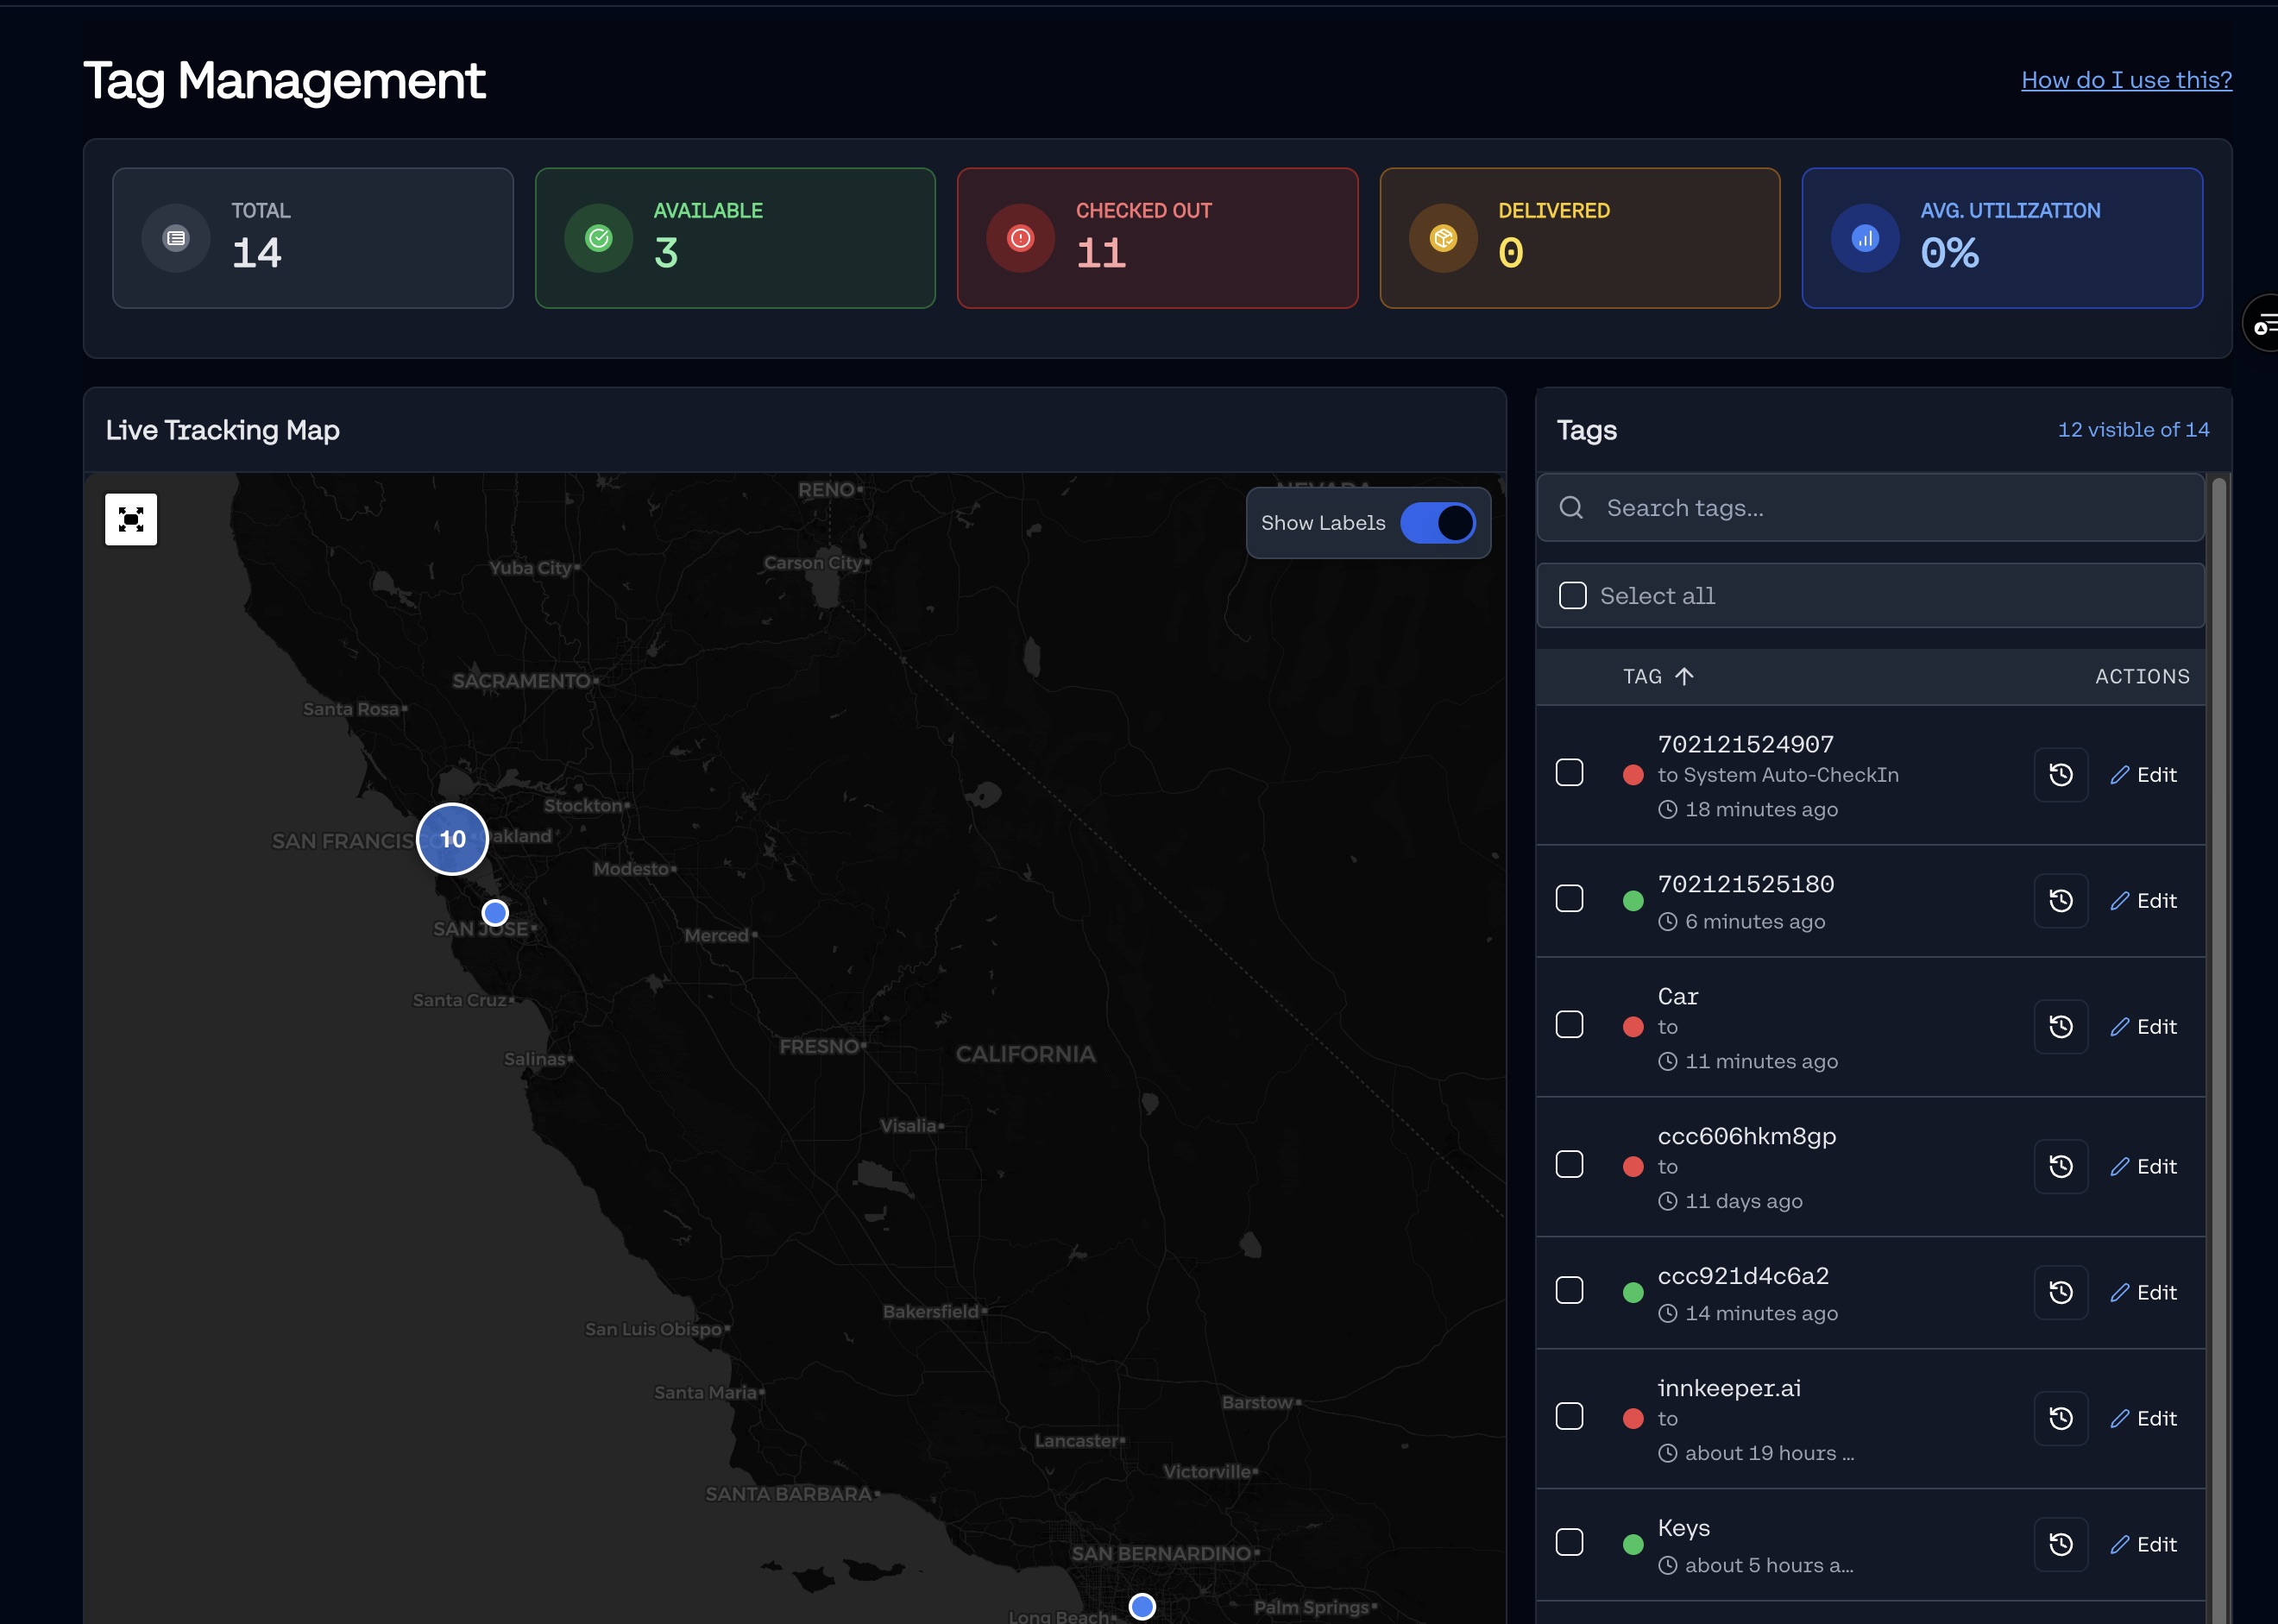Image resolution: width=2278 pixels, height=1624 pixels.
Task: Click the blue marker near Long Beach
Action: pyautogui.click(x=1142, y=1606)
